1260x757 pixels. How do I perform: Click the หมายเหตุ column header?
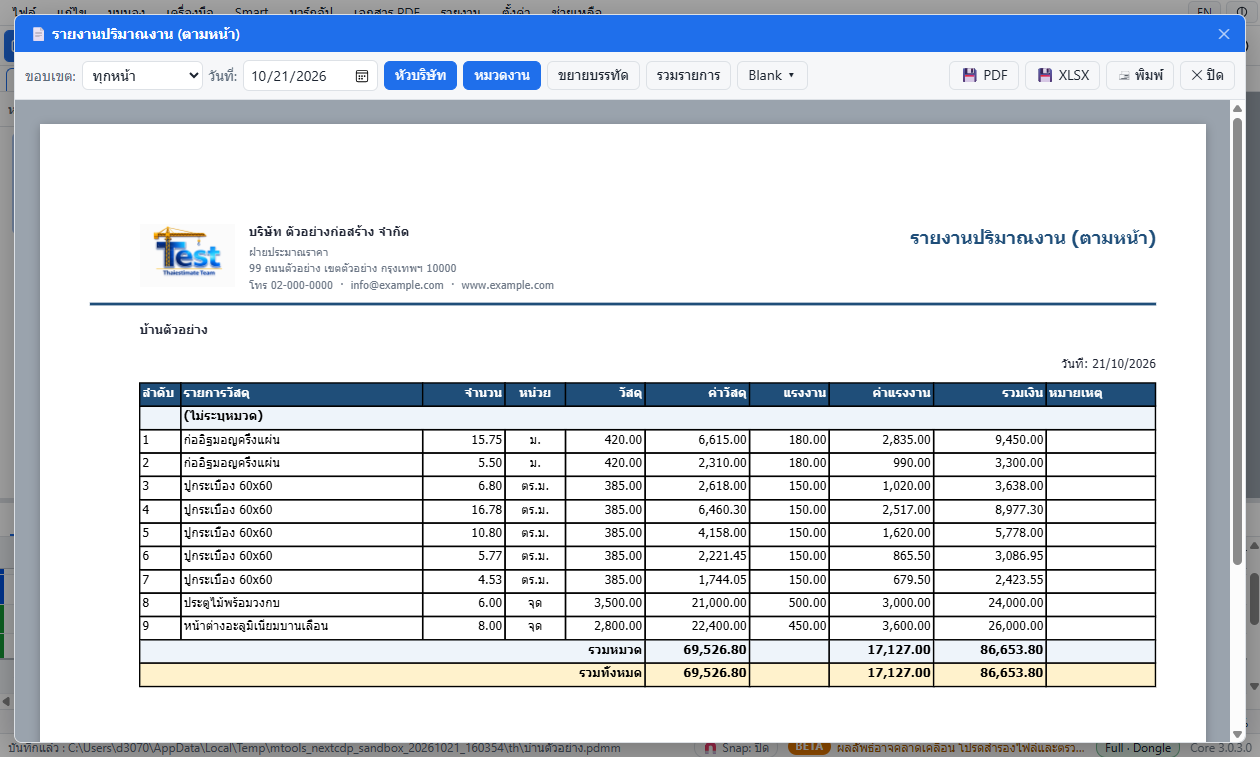pyautogui.click(x=1100, y=394)
